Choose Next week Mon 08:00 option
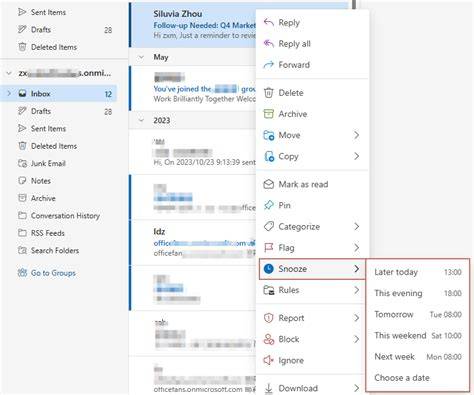The image size is (474, 395). coord(418,357)
